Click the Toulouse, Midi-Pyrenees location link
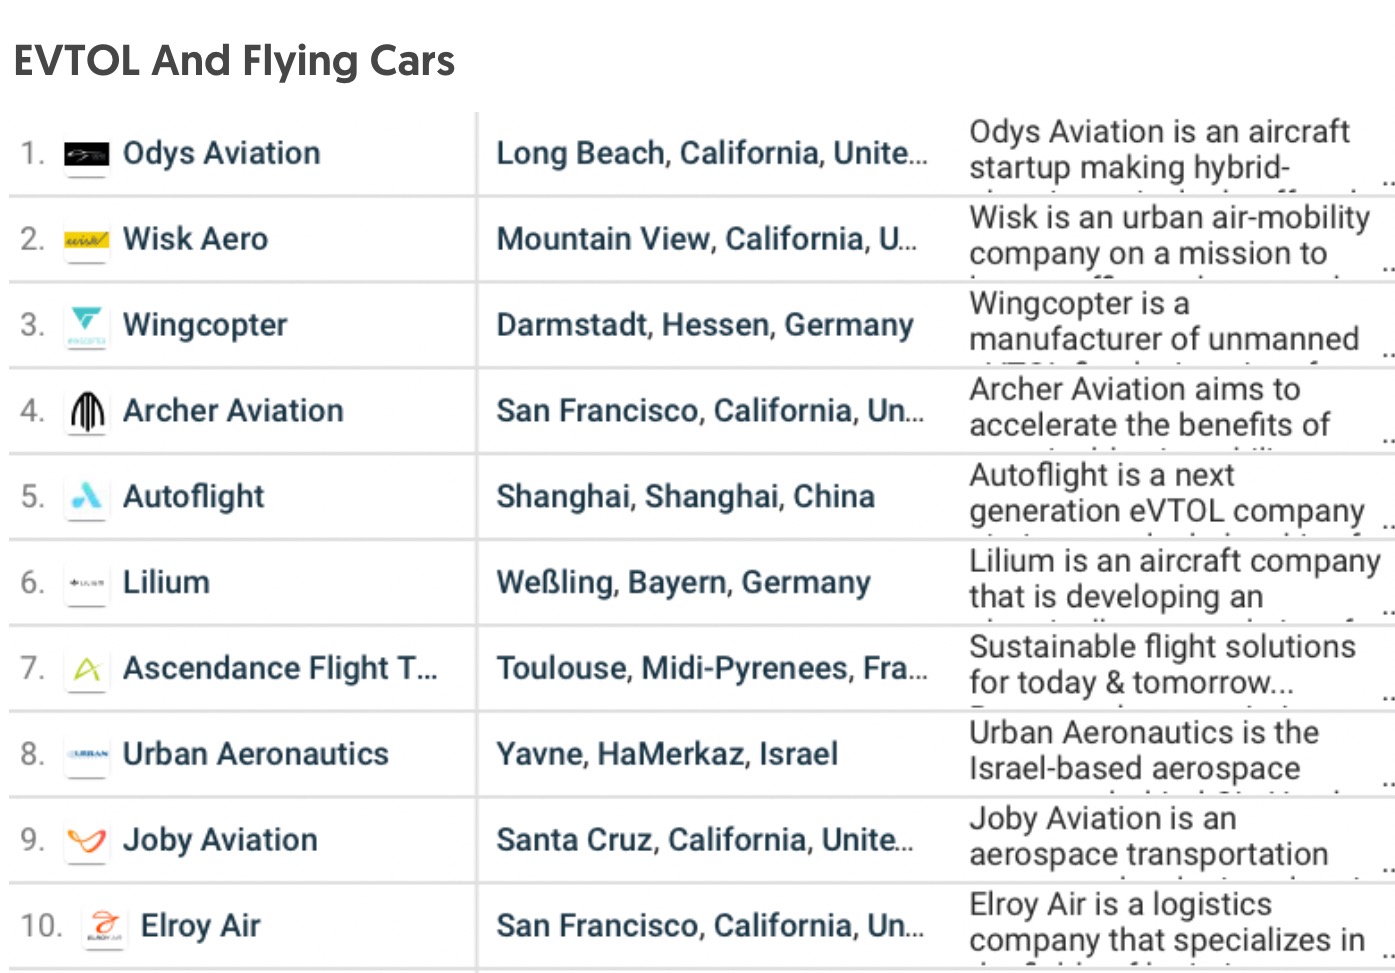Screen dimensions: 1395x973 pos(711,668)
